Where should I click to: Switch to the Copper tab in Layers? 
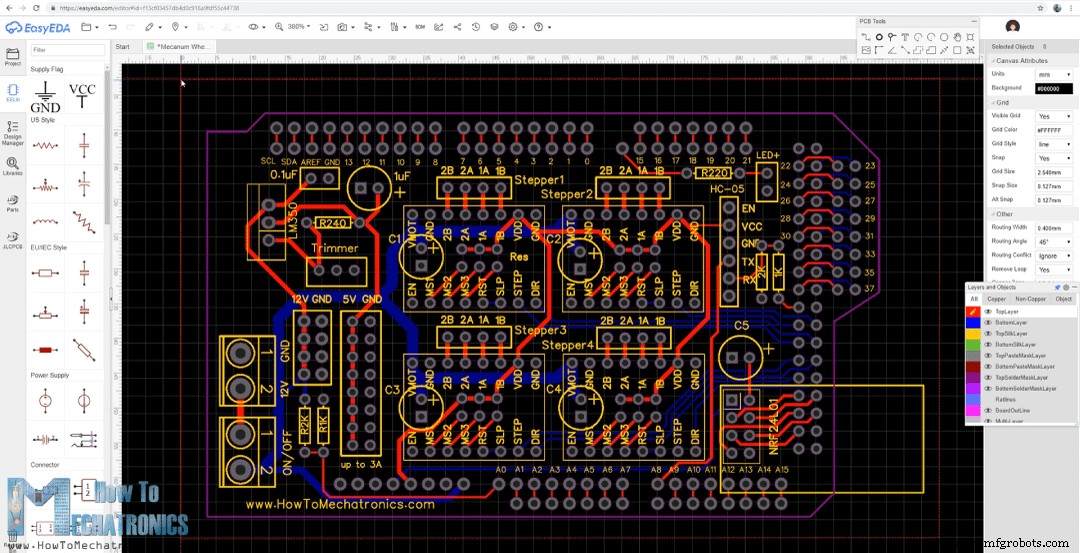click(996, 299)
